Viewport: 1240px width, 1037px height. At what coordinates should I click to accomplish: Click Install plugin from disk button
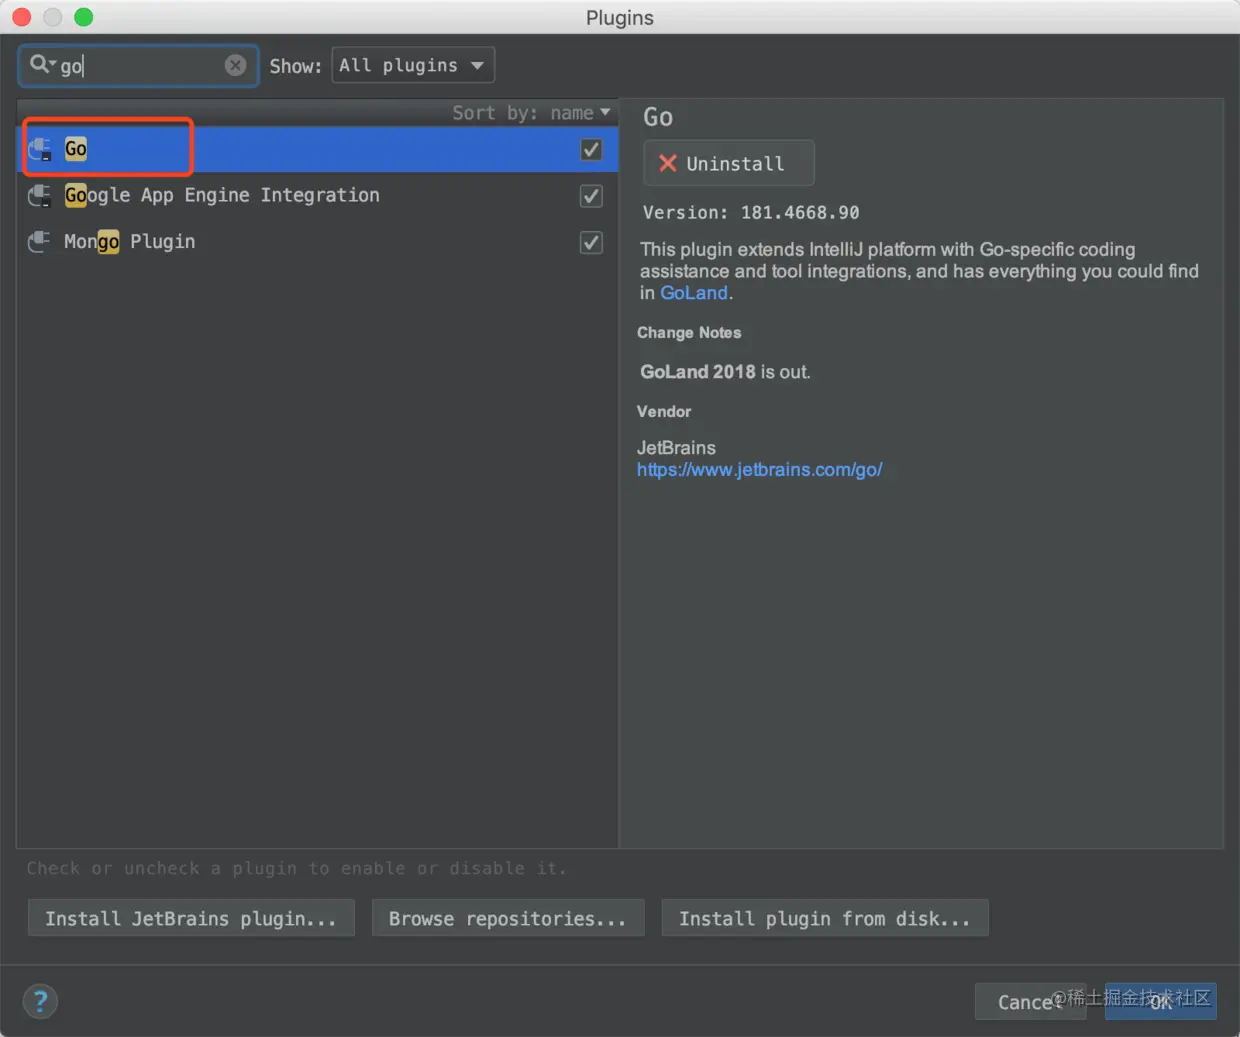[x=825, y=918]
